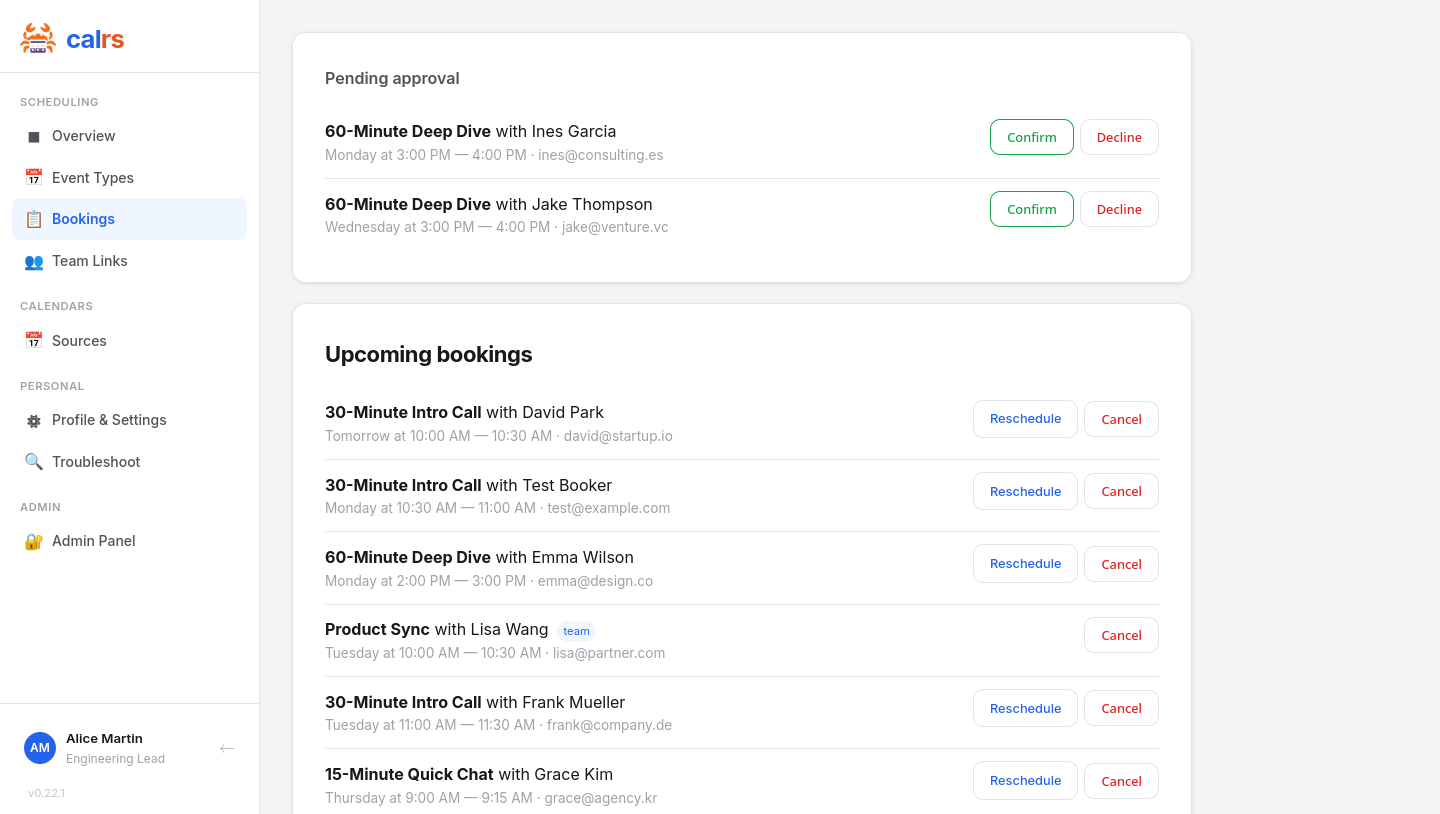This screenshot has width=1440, height=814.
Task: Open Sources via its calendar icon
Action: pos(33,340)
